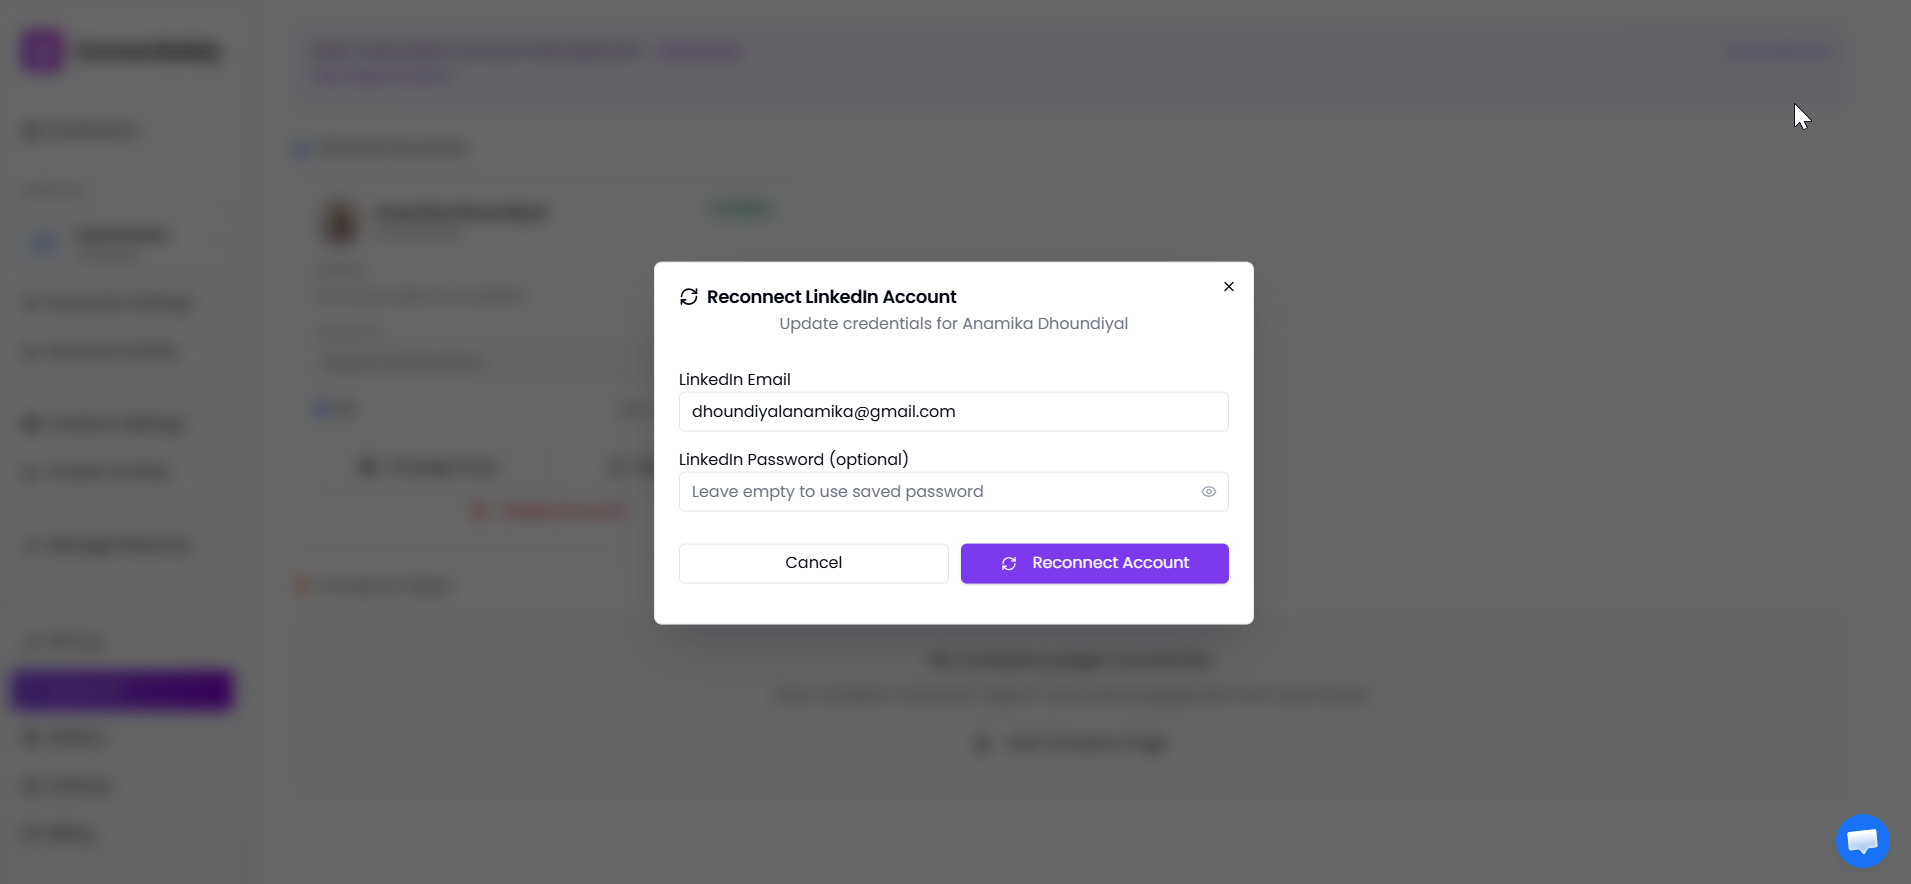Click the Dashboard icon at sidebar top

tap(30, 130)
